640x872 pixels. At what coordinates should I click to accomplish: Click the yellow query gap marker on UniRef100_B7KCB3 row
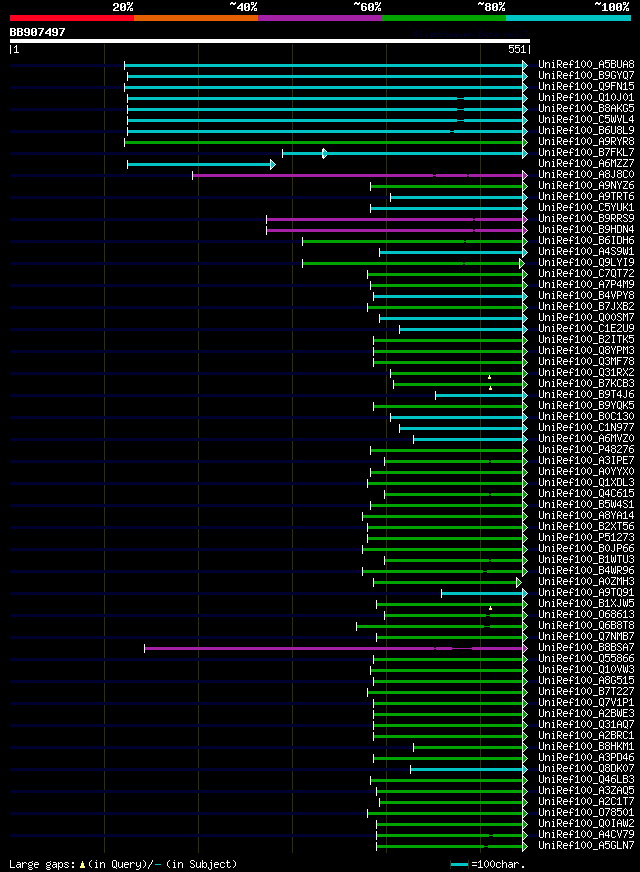[x=490, y=388]
